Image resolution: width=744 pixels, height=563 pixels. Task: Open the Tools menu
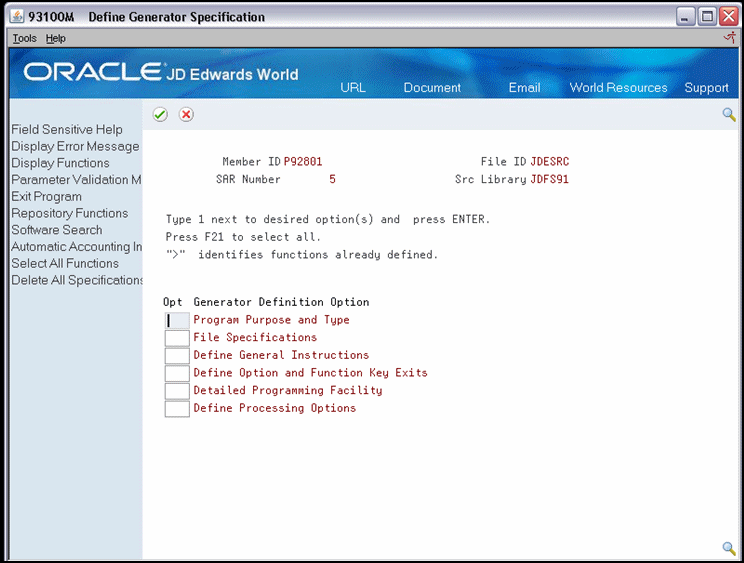tap(24, 38)
